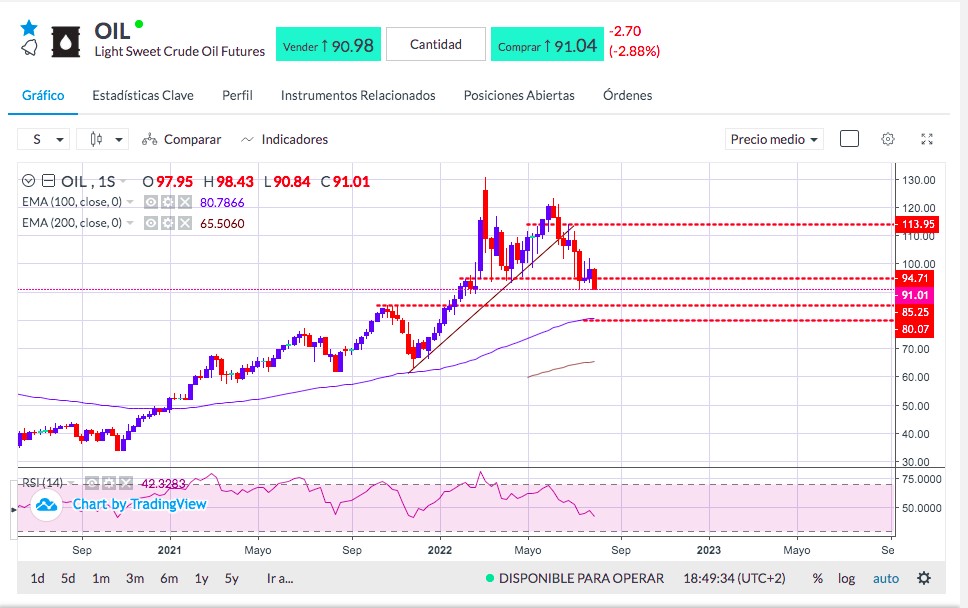Viewport: 968px width, 608px height.
Task: Open bottom bar chart settings gear
Action: 924,578
